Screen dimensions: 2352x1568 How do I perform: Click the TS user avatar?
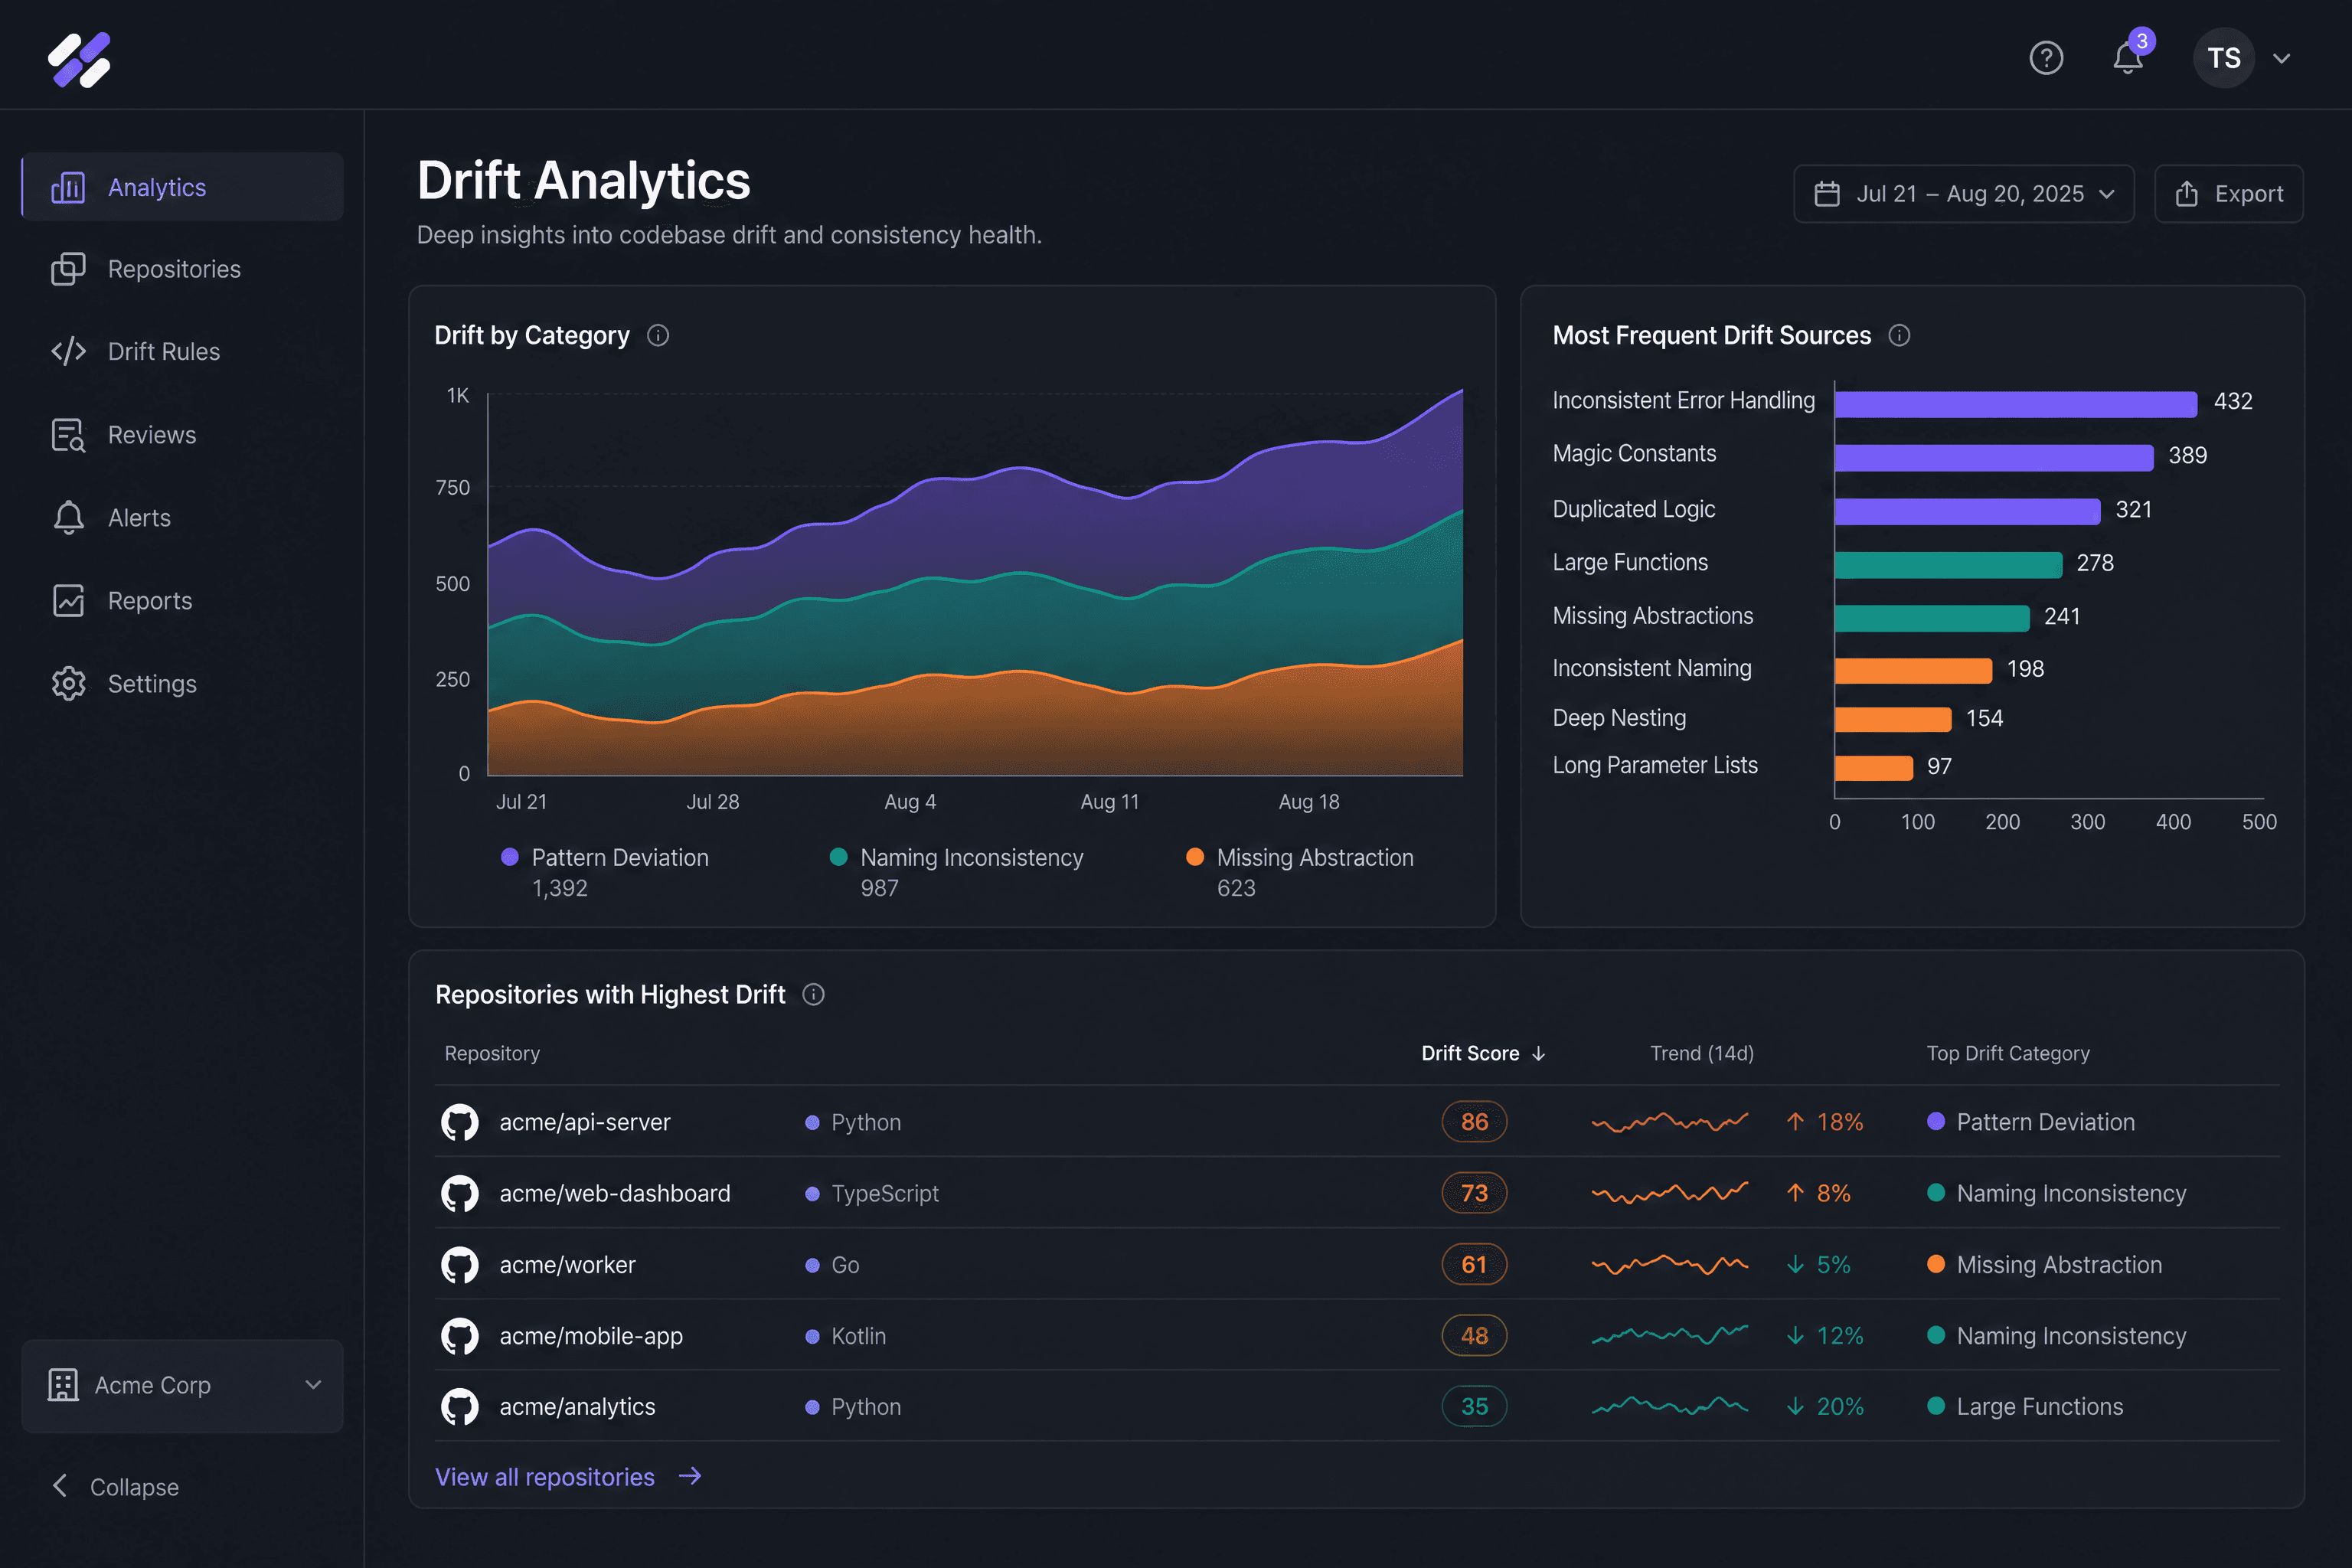point(2223,58)
